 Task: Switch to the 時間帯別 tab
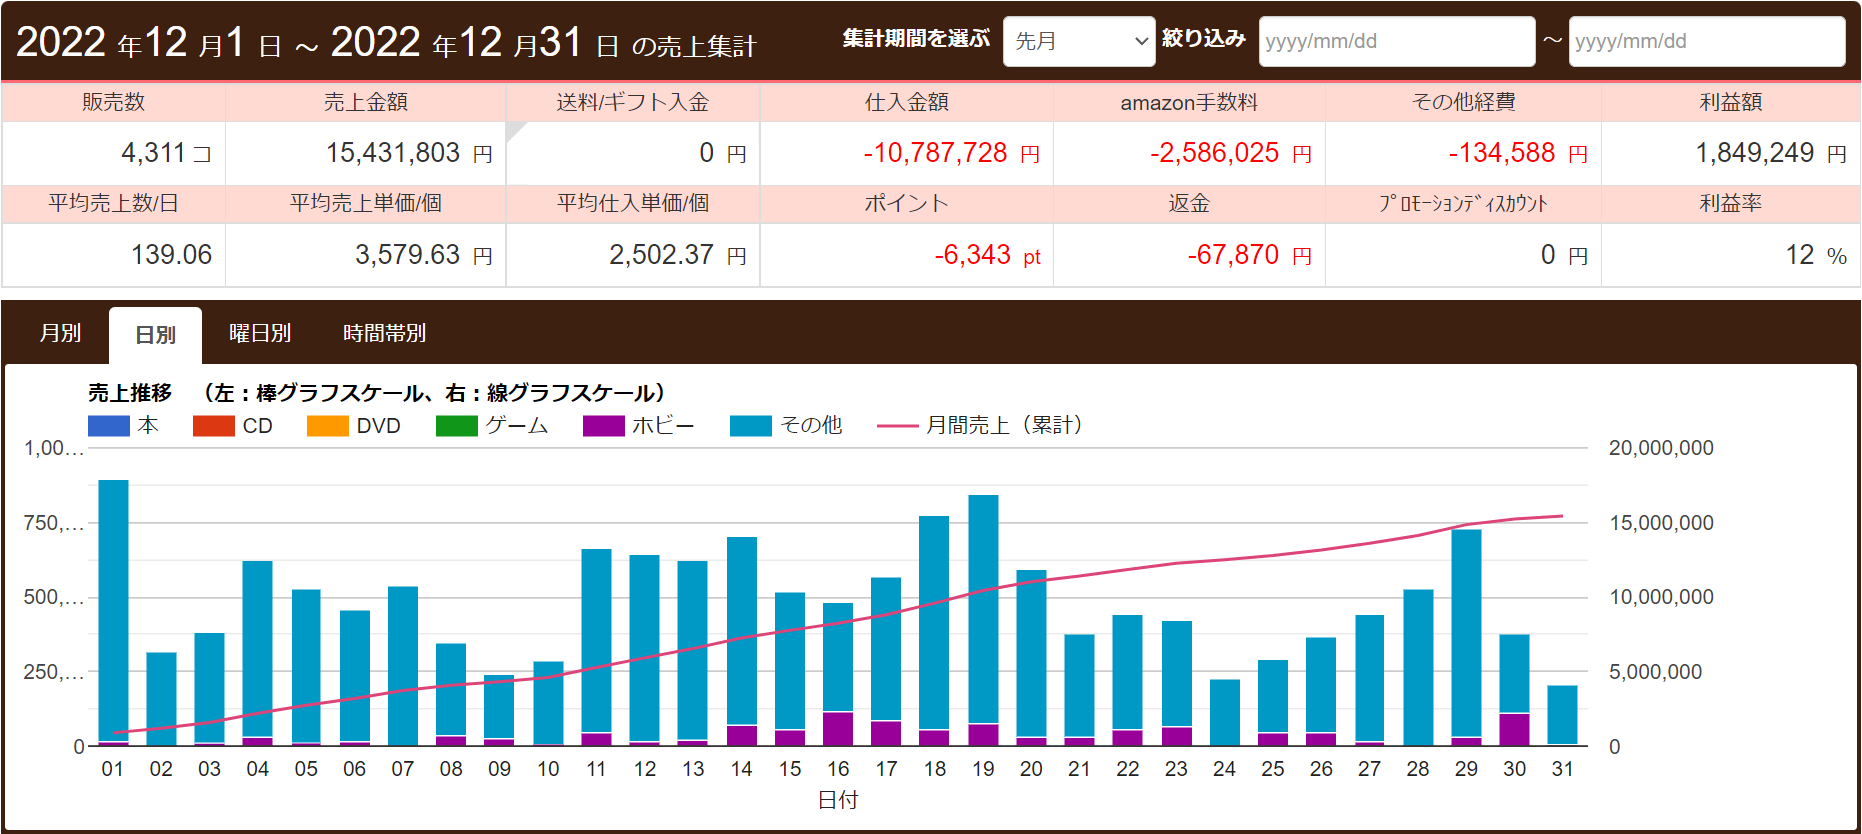[384, 333]
